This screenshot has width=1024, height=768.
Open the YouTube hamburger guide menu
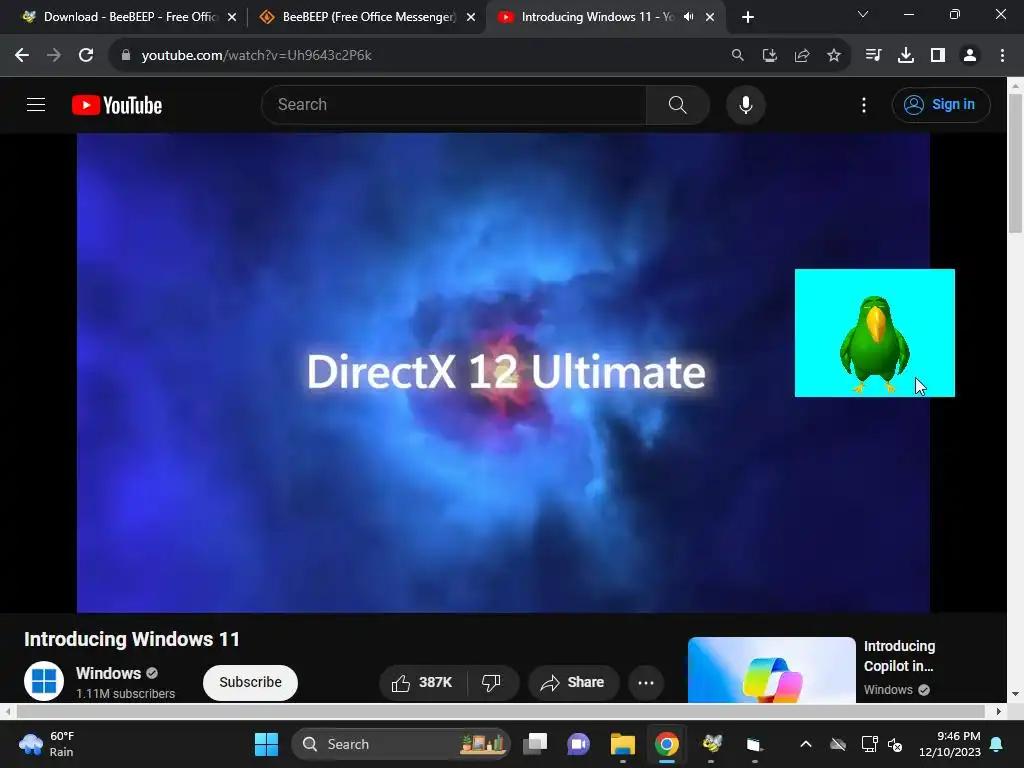coord(36,104)
